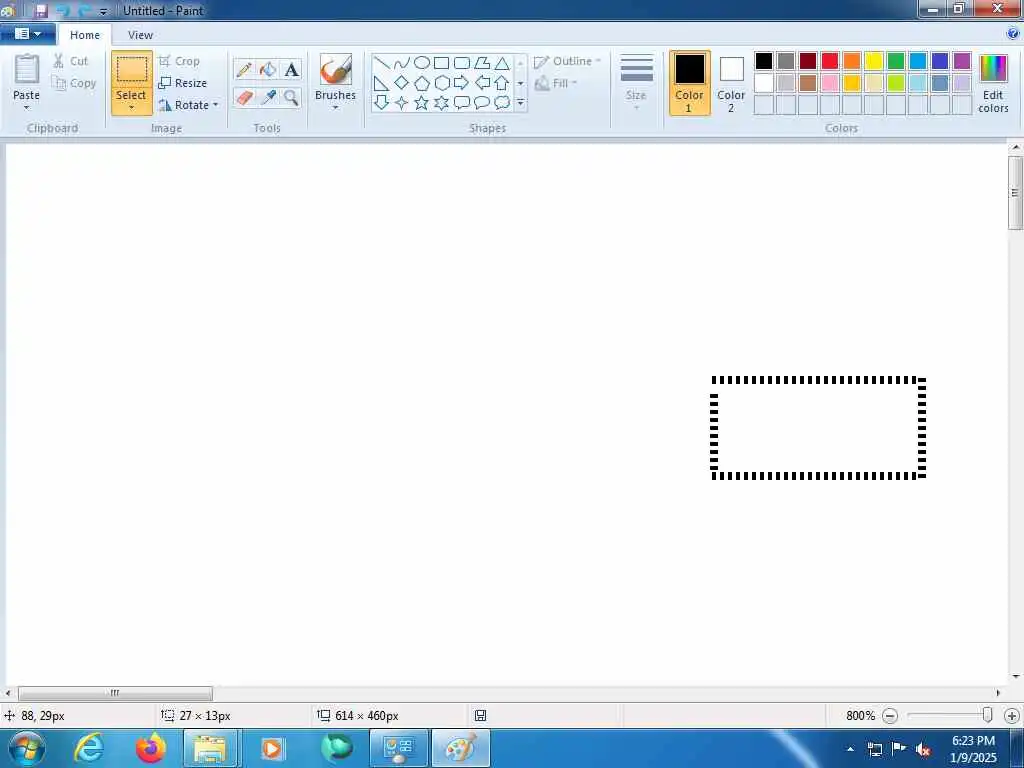Open the Windows Start button
This screenshot has height=768, width=1024.
point(26,748)
